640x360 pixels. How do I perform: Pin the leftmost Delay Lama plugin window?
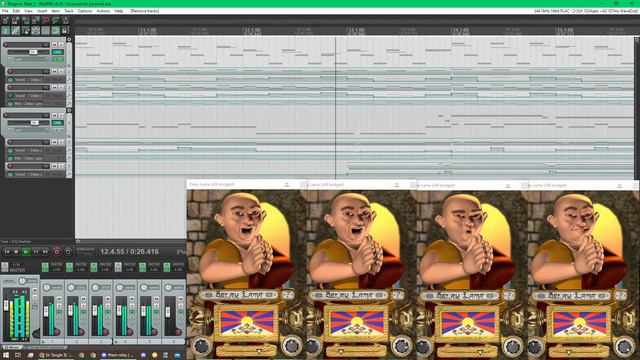point(287,185)
